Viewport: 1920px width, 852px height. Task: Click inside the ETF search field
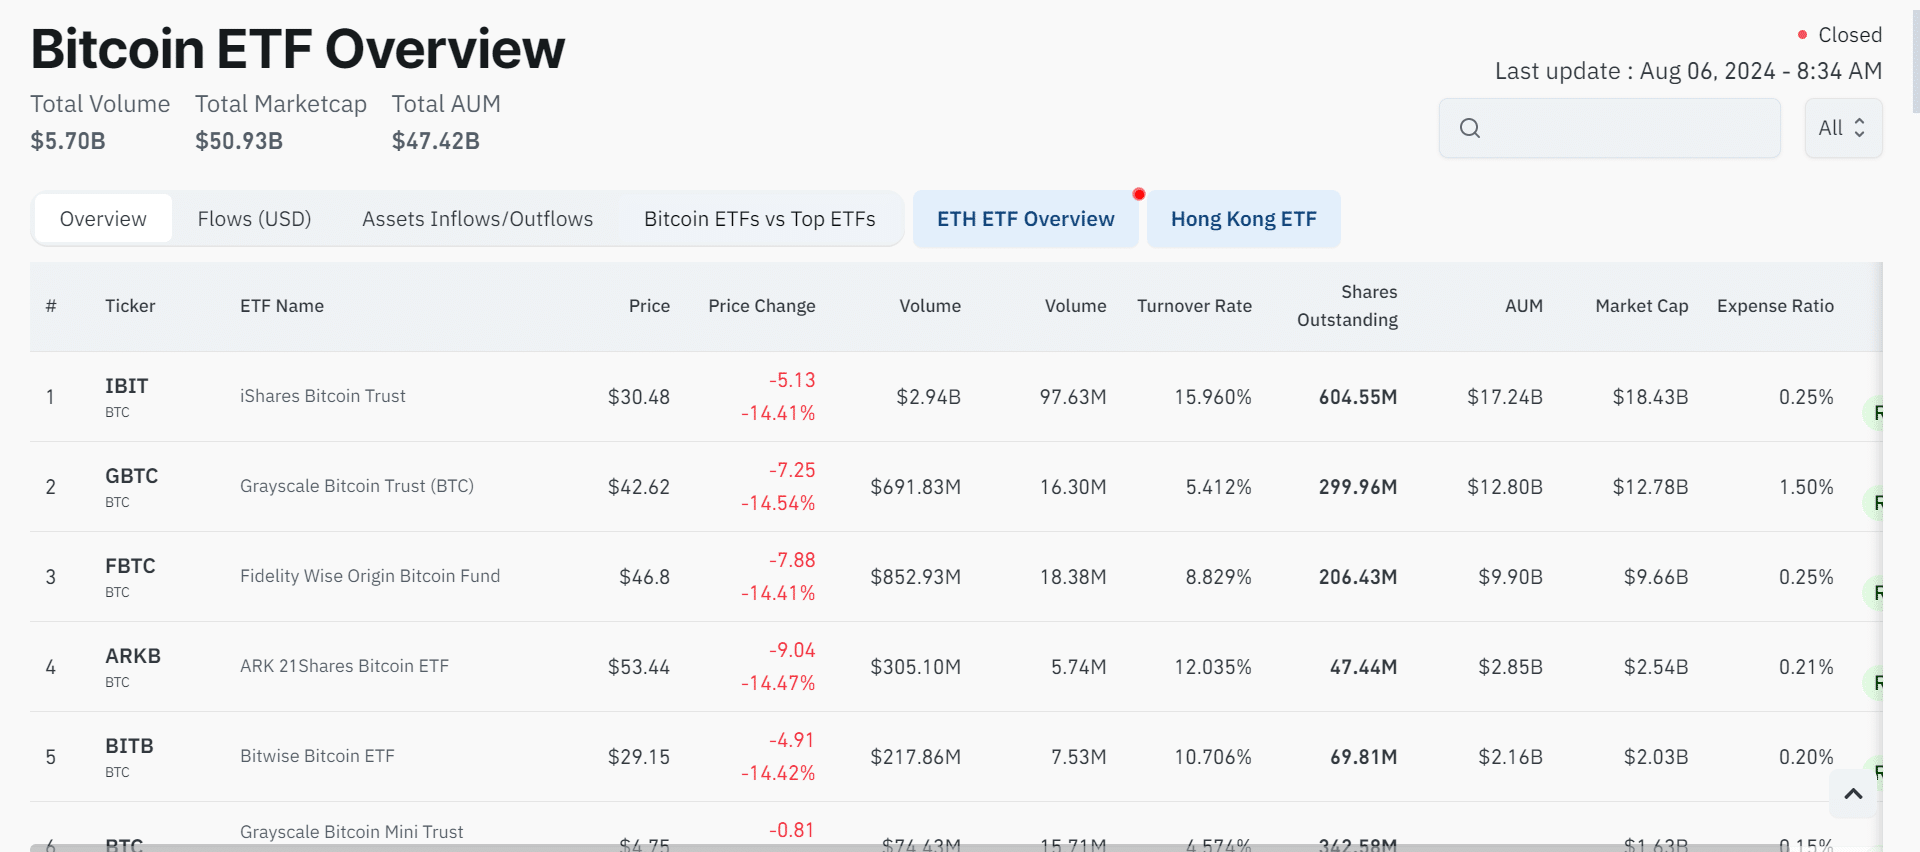point(1609,128)
